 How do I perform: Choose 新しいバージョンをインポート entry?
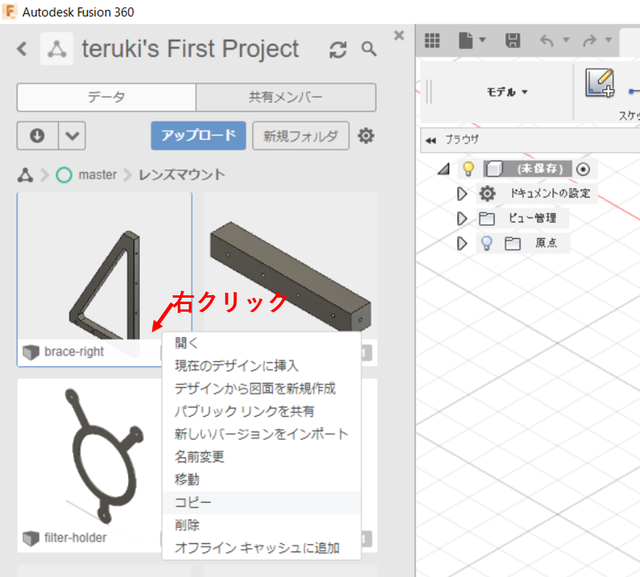[261, 434]
